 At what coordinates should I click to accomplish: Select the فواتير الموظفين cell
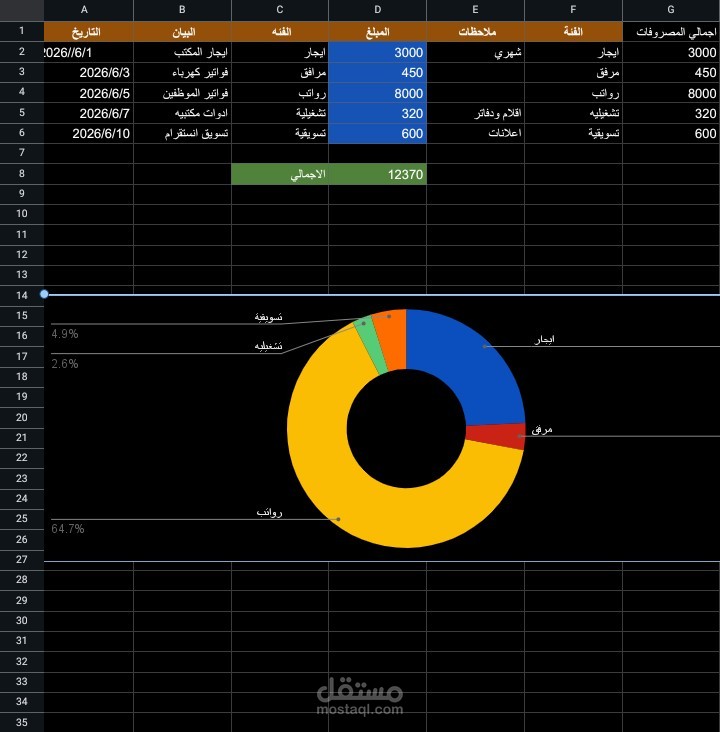click(182, 93)
